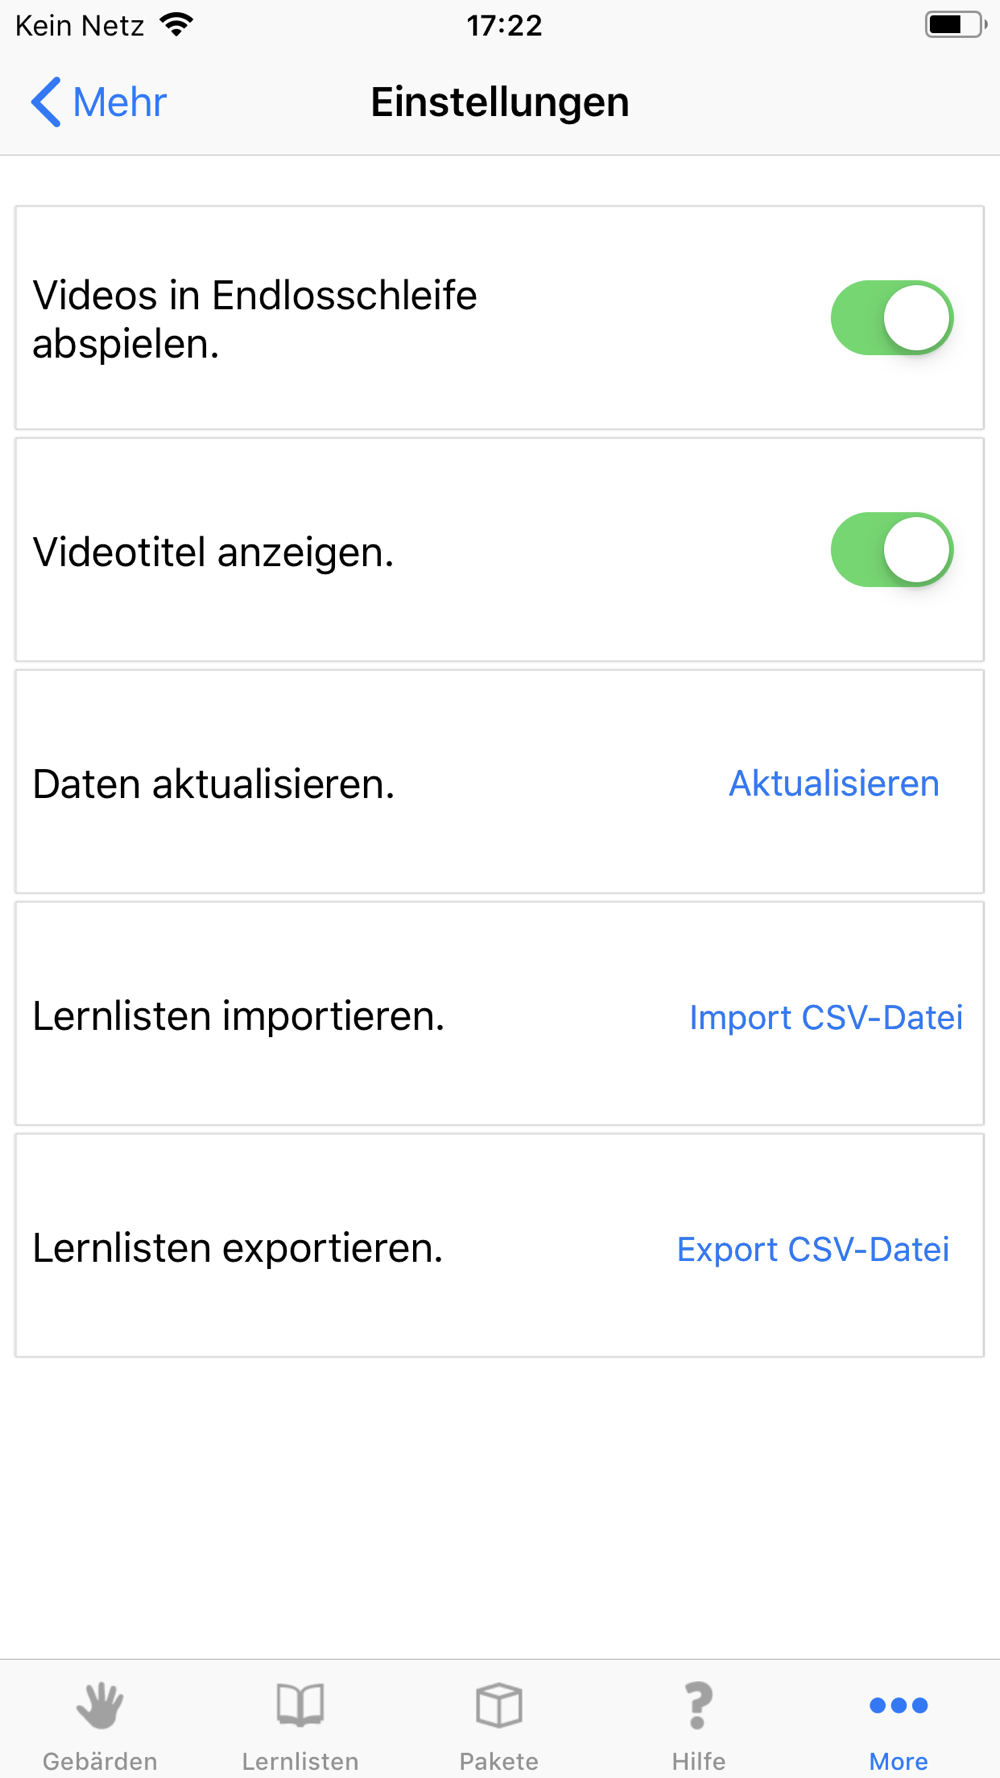The image size is (1000, 1778).
Task: Tap the Gebärden hand icon
Action: pos(100,1705)
